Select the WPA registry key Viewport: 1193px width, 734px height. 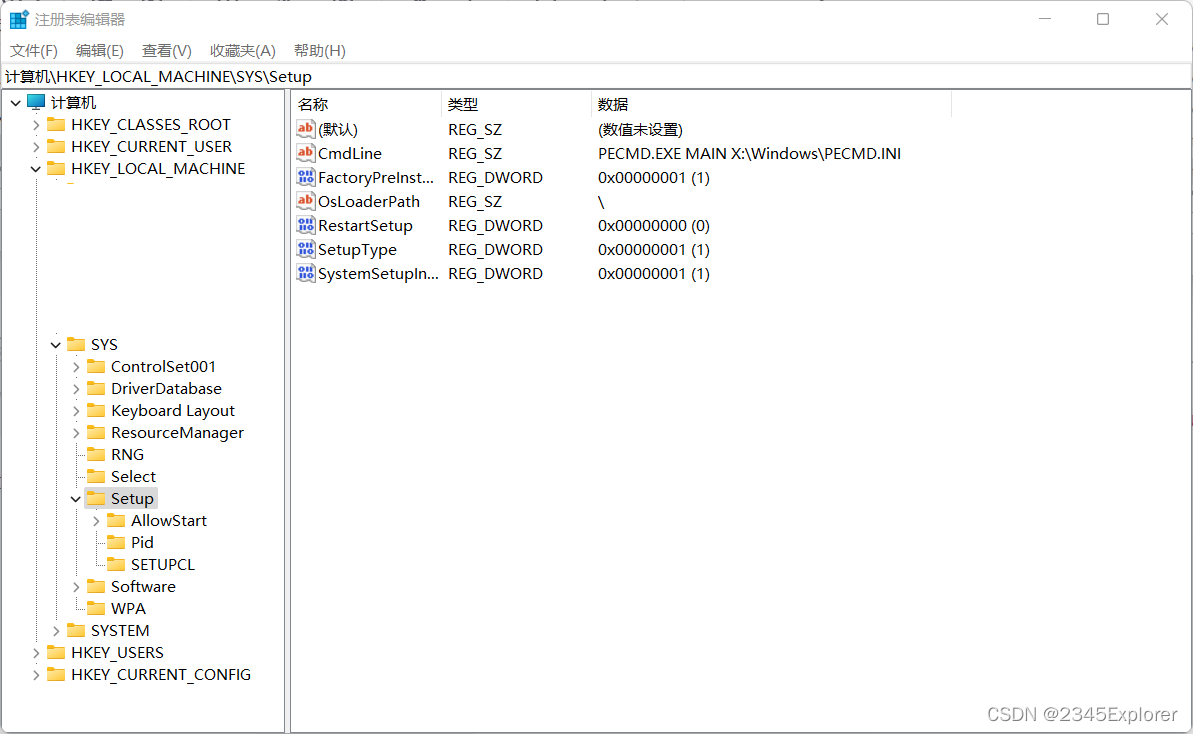(128, 608)
